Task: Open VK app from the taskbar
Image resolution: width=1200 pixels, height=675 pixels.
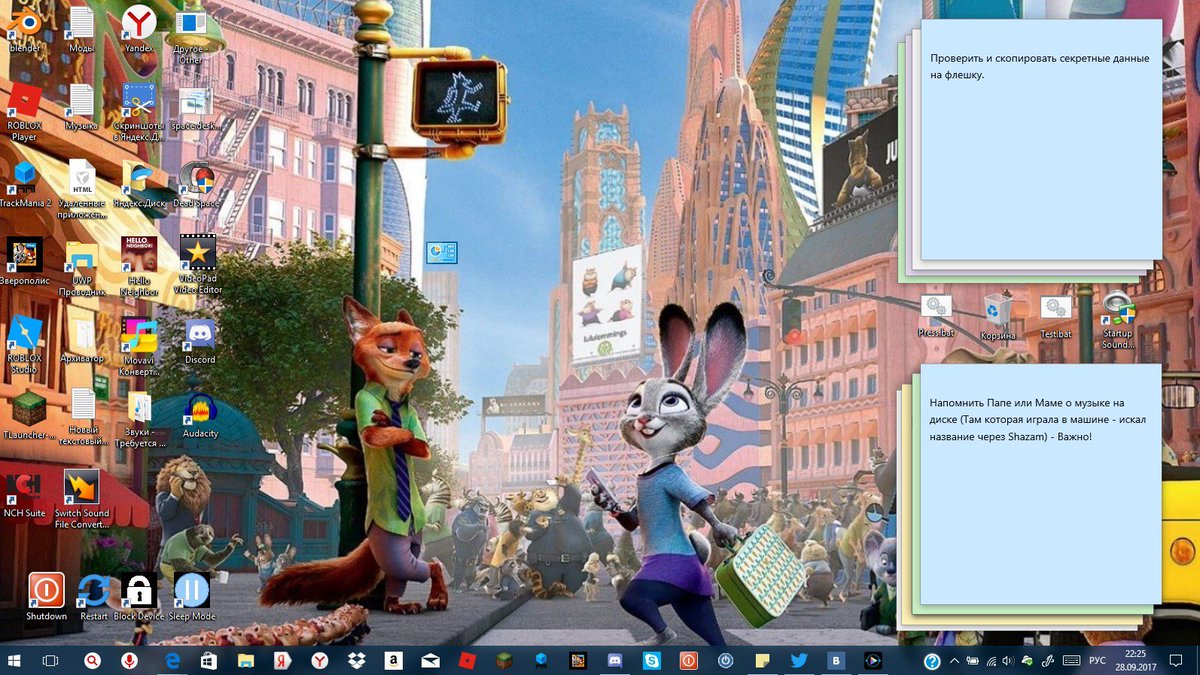Action: (836, 660)
